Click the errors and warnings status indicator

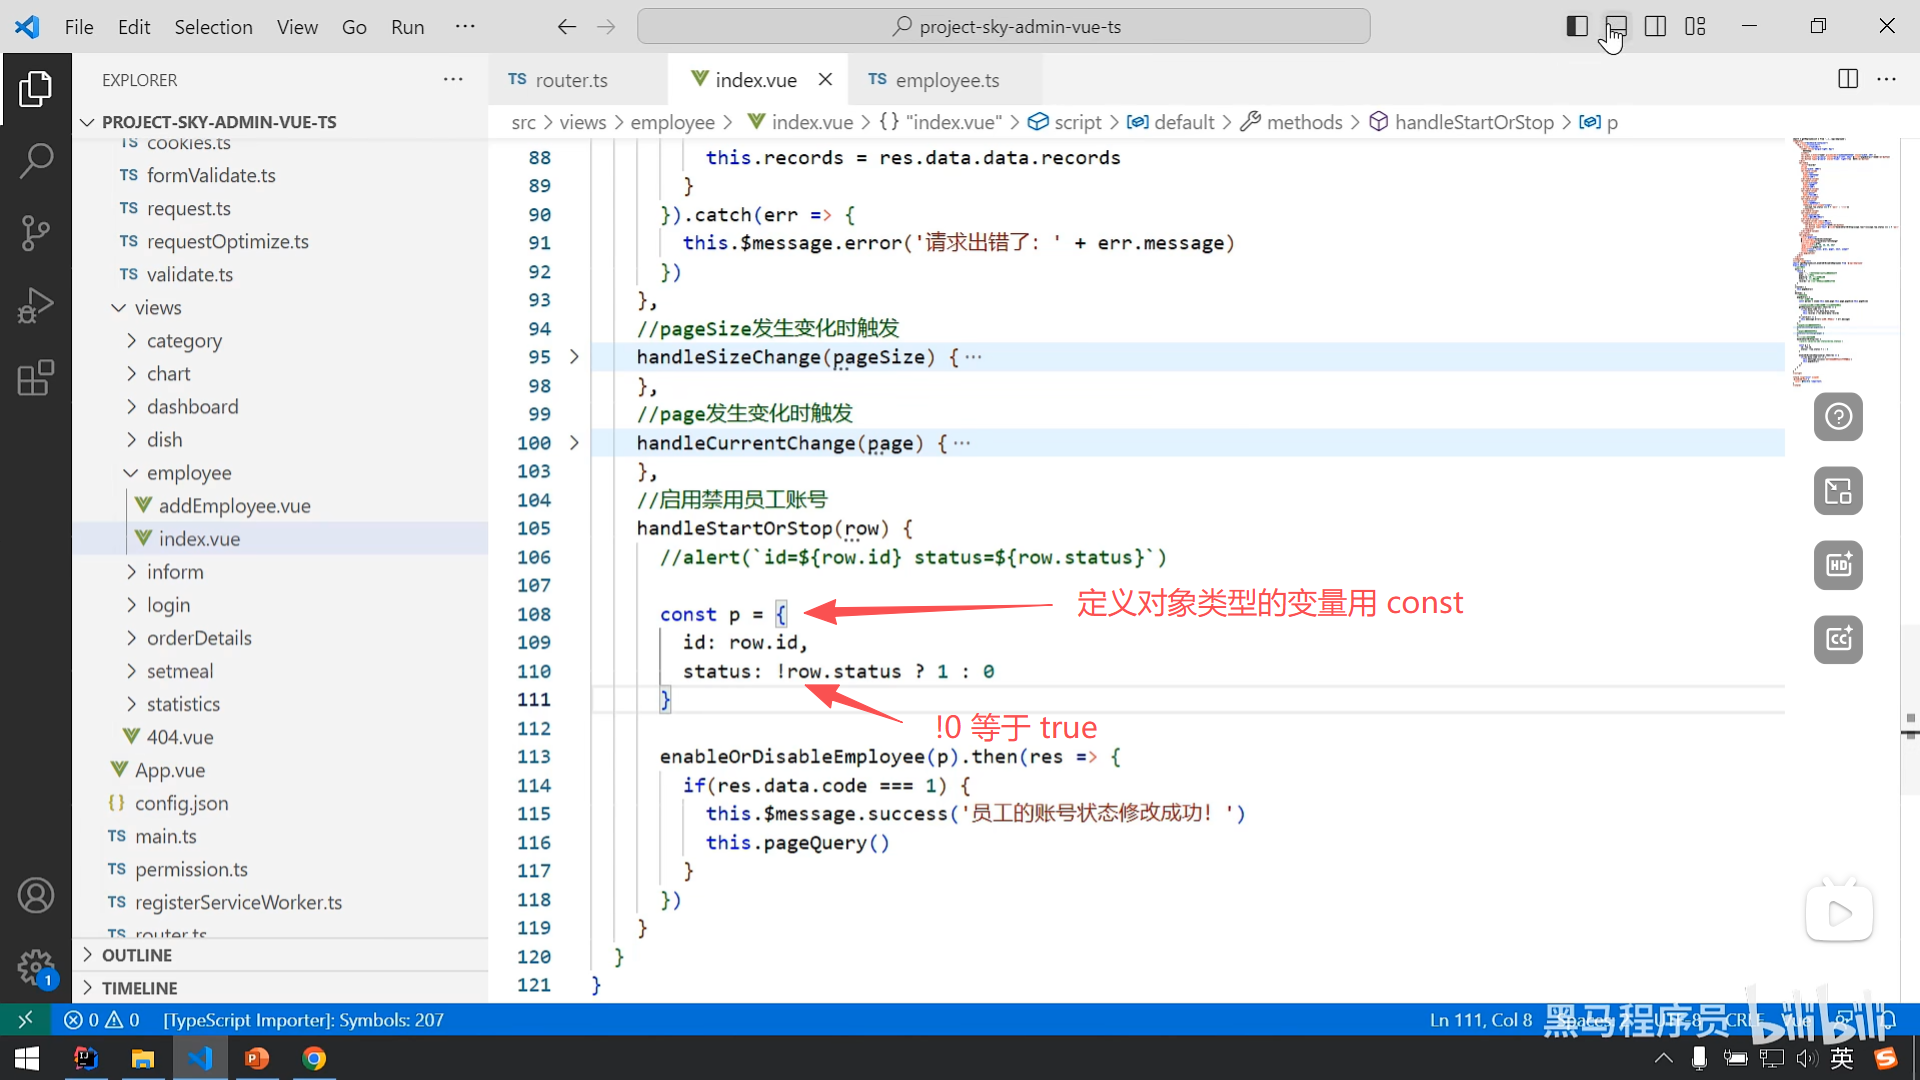101,1020
